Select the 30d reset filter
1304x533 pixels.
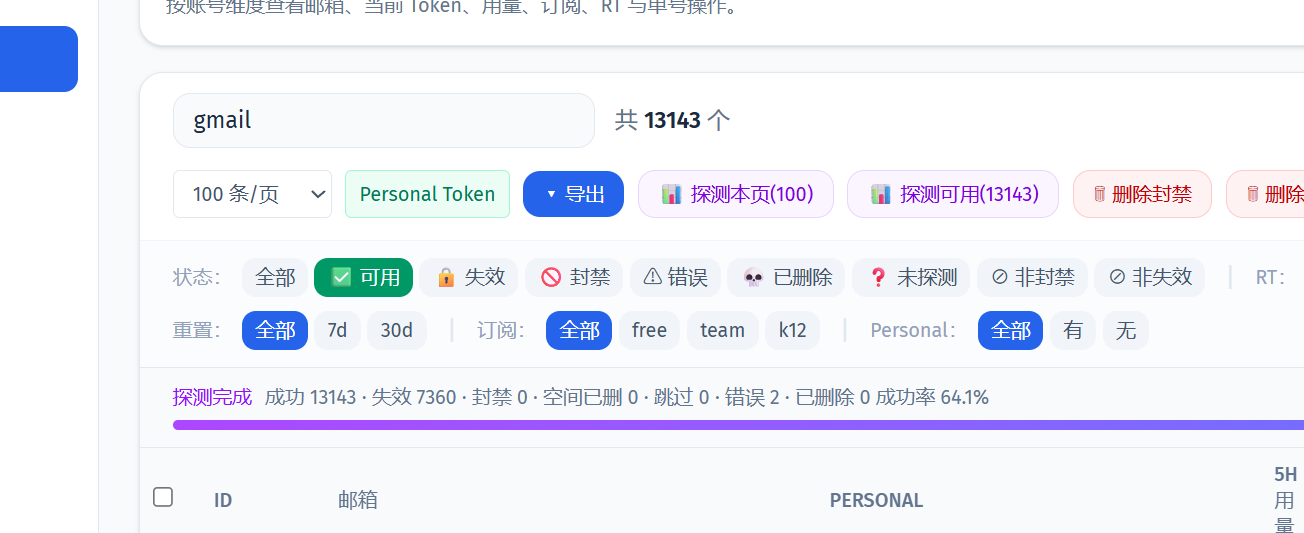pyautogui.click(x=397, y=330)
